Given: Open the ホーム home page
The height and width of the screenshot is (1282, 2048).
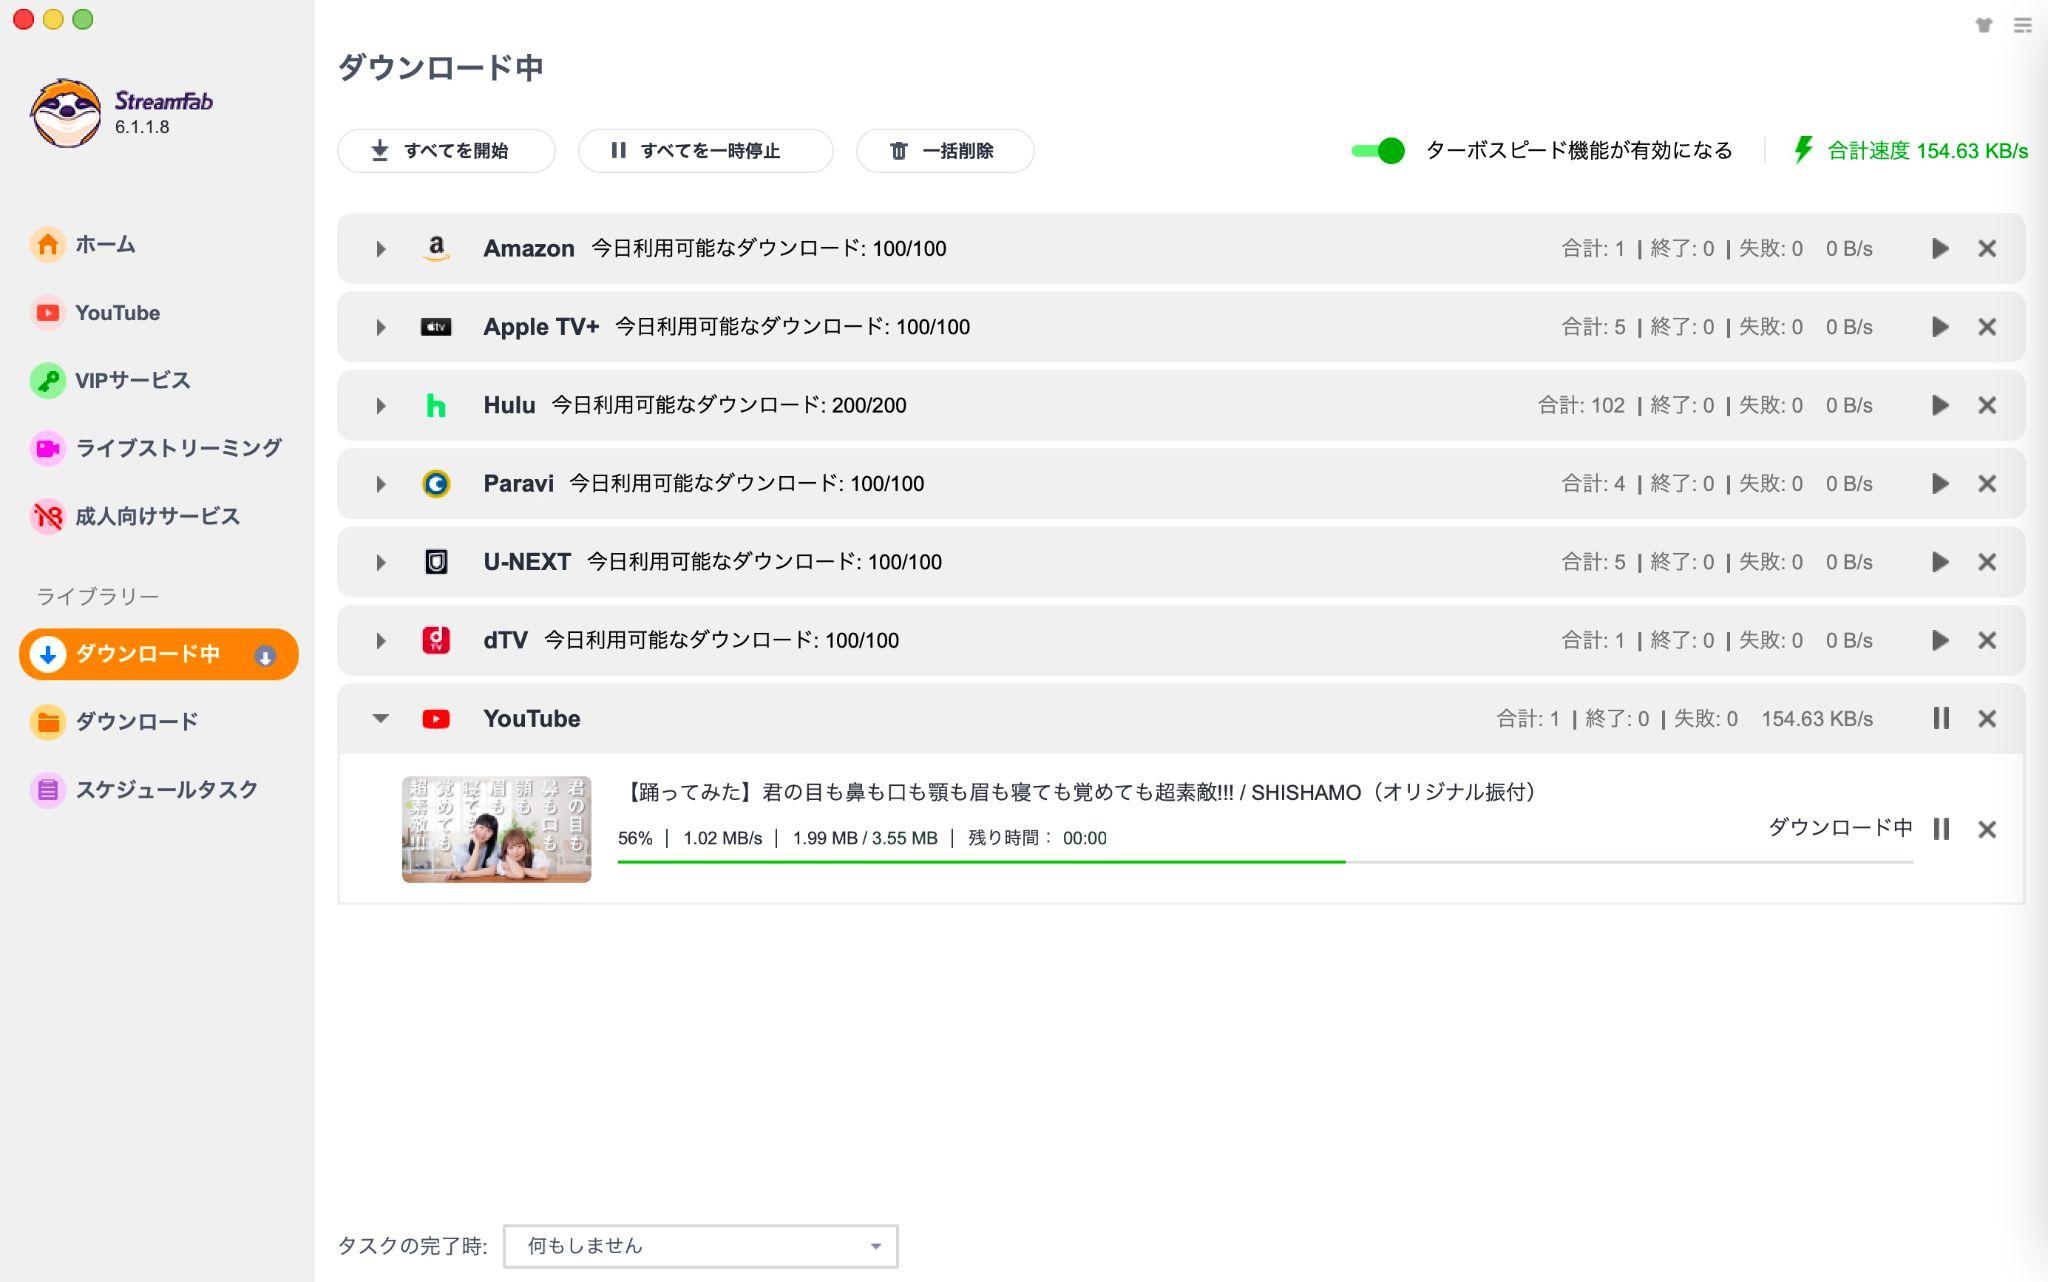Looking at the screenshot, I should coord(83,245).
